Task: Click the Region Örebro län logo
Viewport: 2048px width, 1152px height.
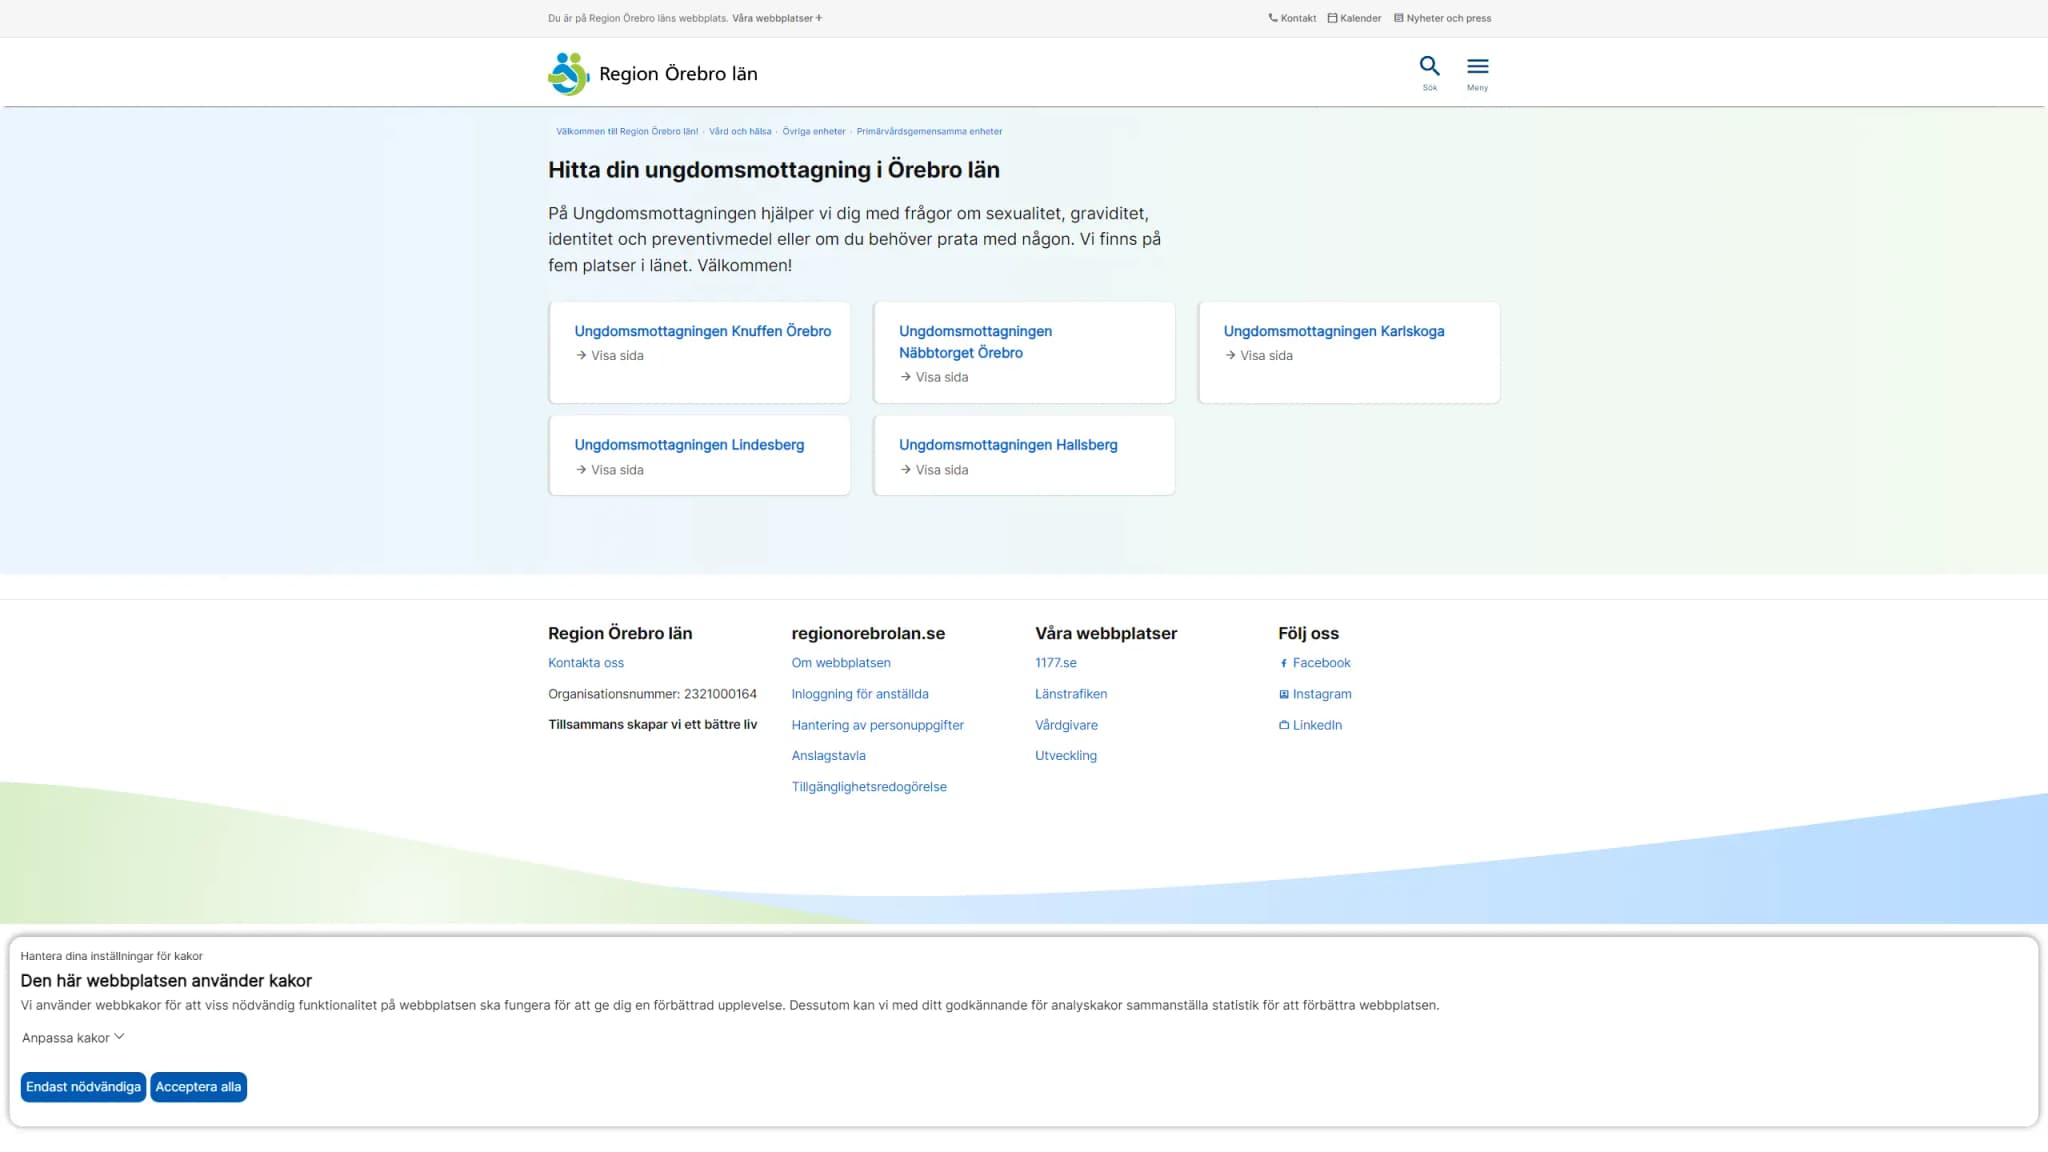Action: (653, 74)
